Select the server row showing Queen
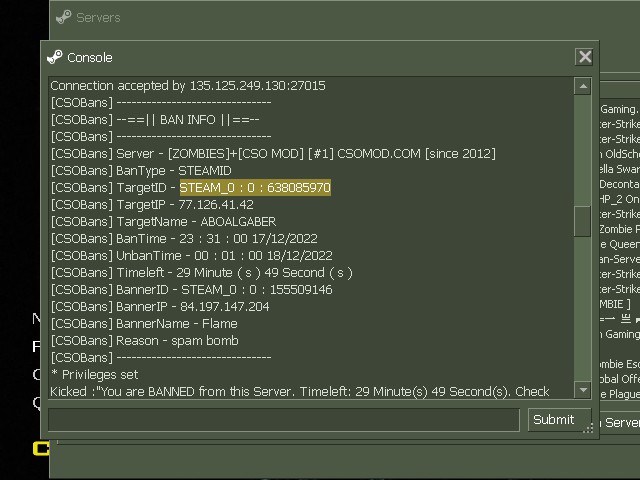The image size is (640, 480). (x=620, y=244)
